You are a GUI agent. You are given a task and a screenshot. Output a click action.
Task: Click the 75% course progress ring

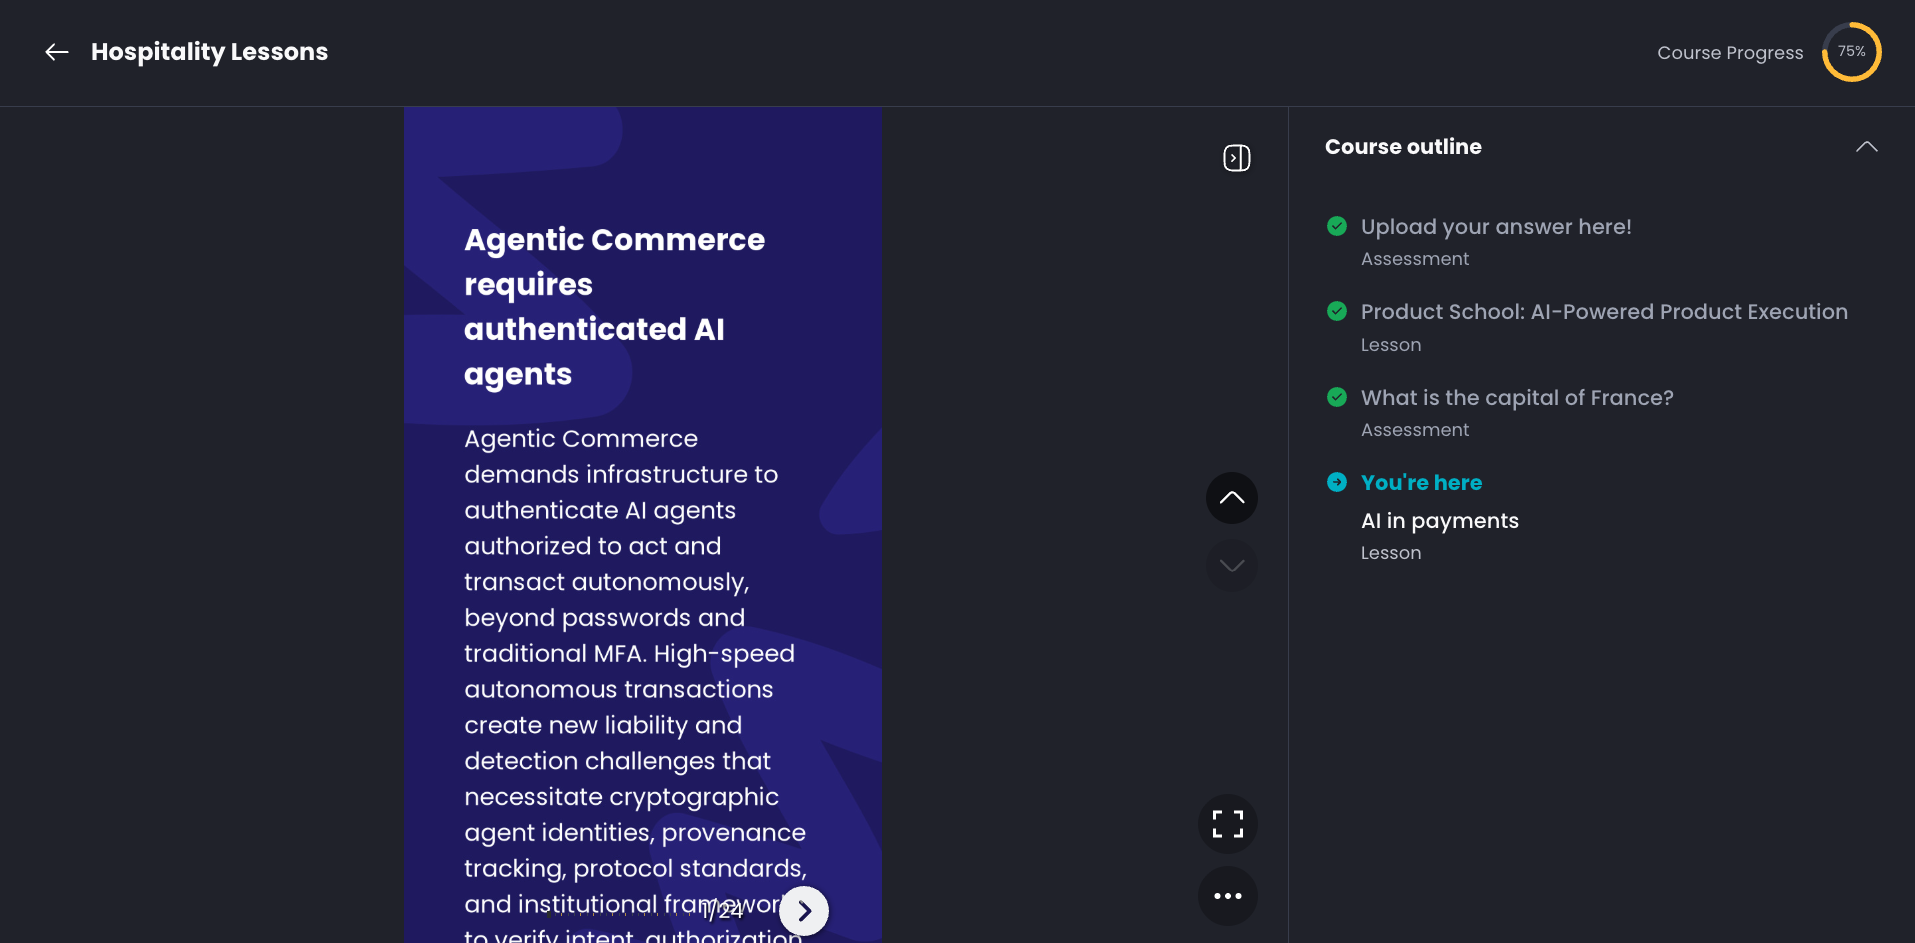coord(1851,52)
